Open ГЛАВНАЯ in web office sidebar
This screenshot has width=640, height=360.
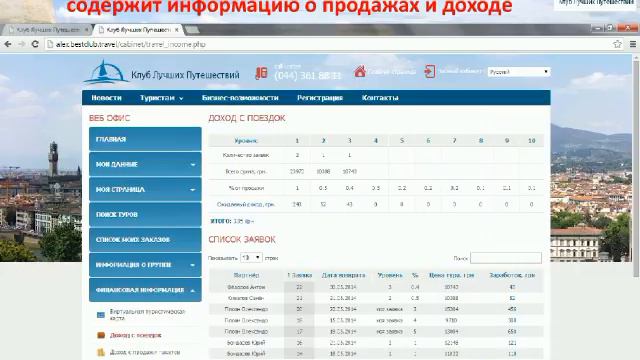[145, 139]
